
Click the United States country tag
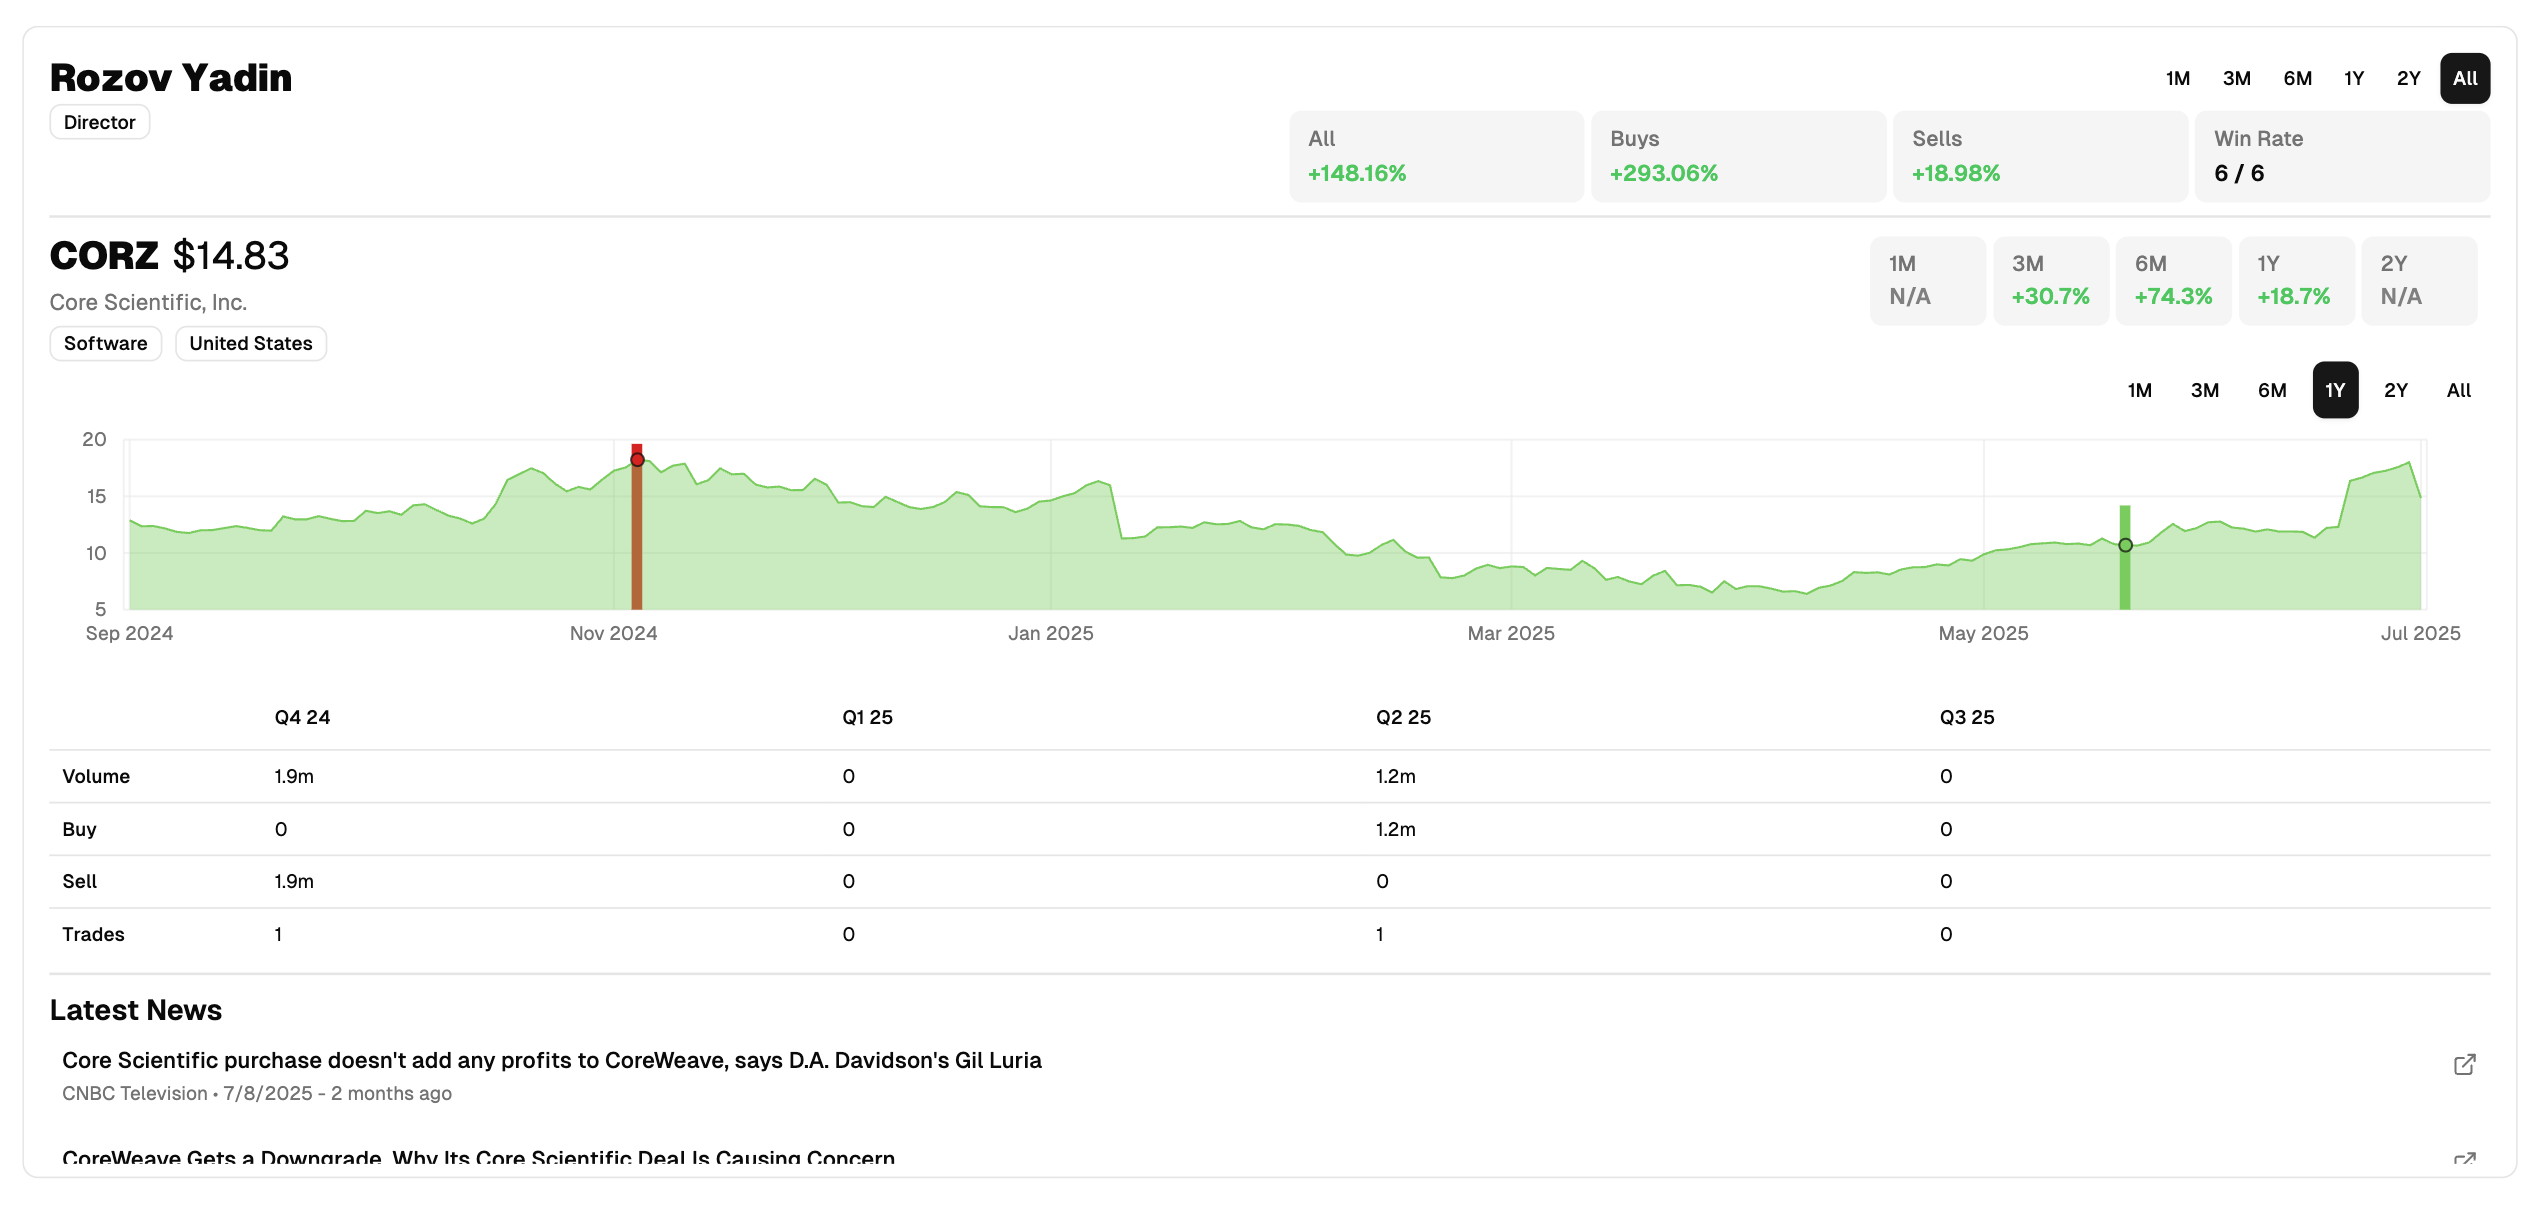[251, 343]
